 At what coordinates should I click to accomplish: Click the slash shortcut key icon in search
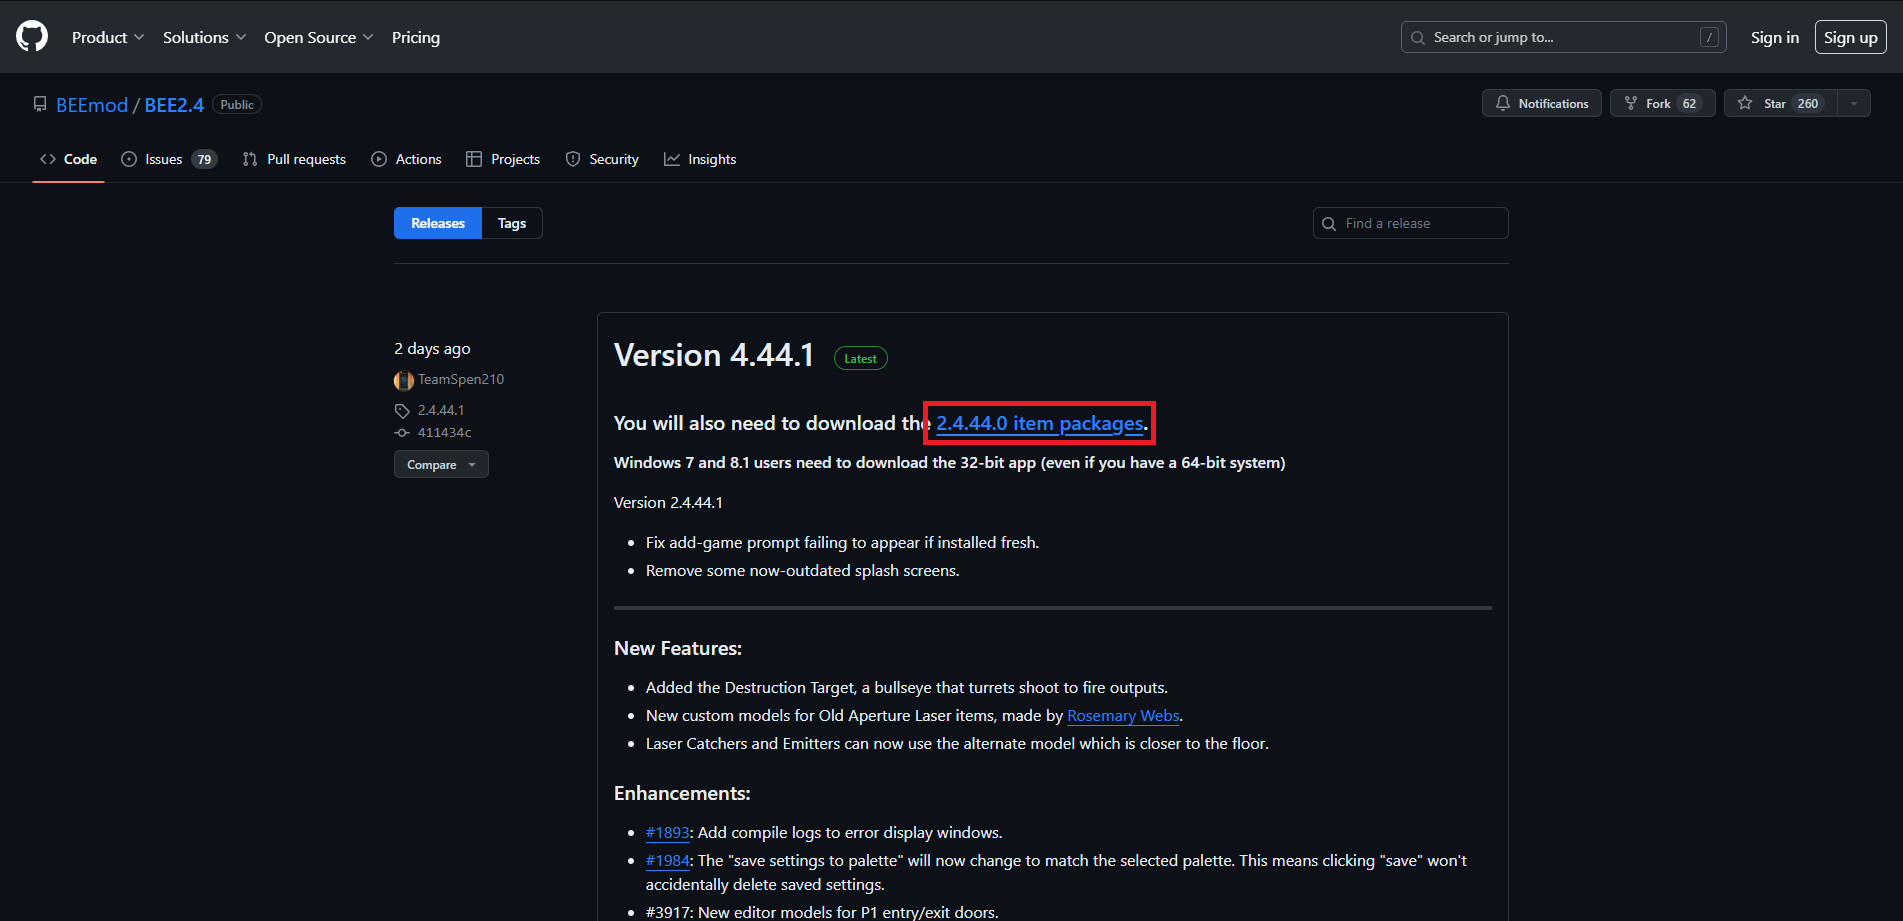pos(1710,37)
